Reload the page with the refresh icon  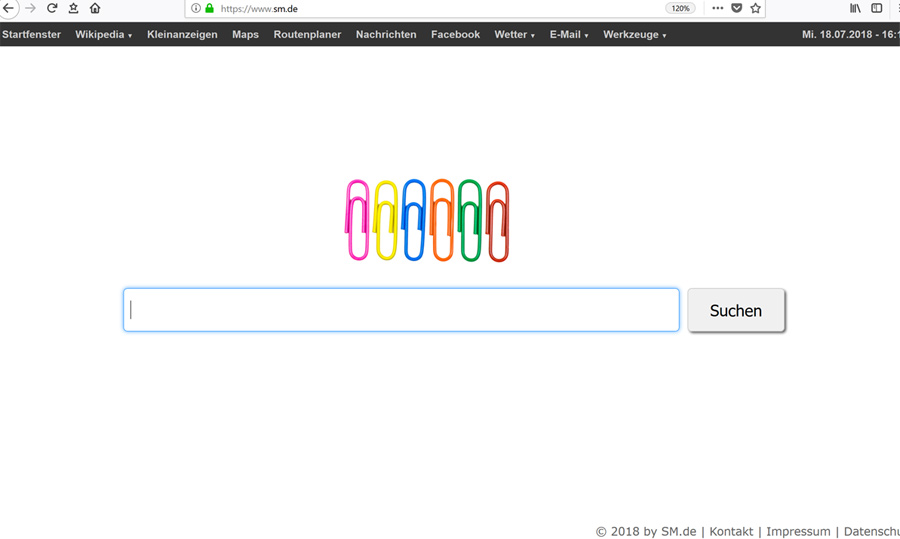coord(52,8)
